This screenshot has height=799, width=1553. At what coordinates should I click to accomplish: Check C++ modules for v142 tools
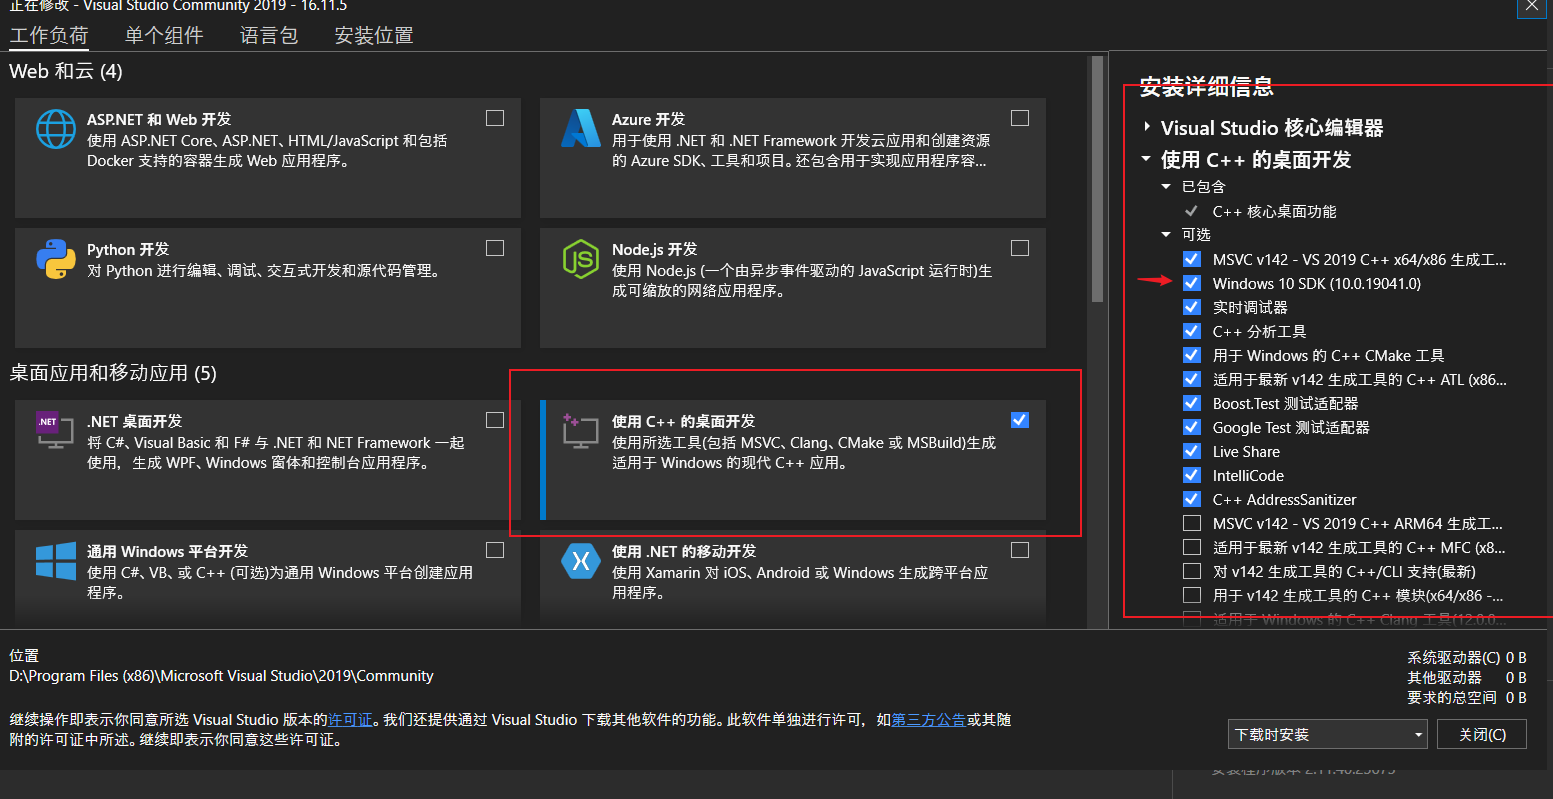[1192, 595]
